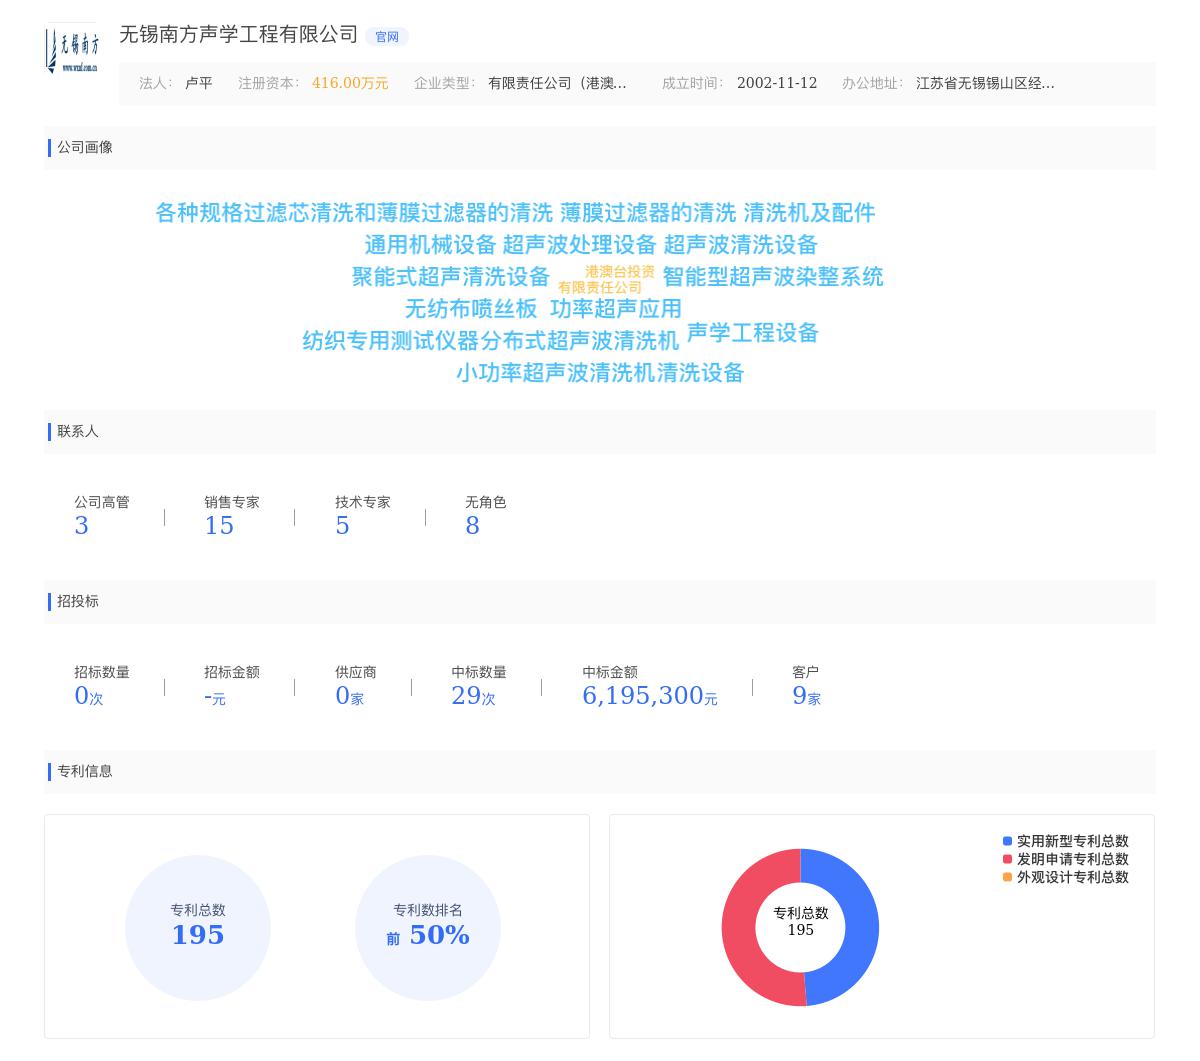Open 公司高管 count 3
The image size is (1200, 1061).
[x=82, y=526]
